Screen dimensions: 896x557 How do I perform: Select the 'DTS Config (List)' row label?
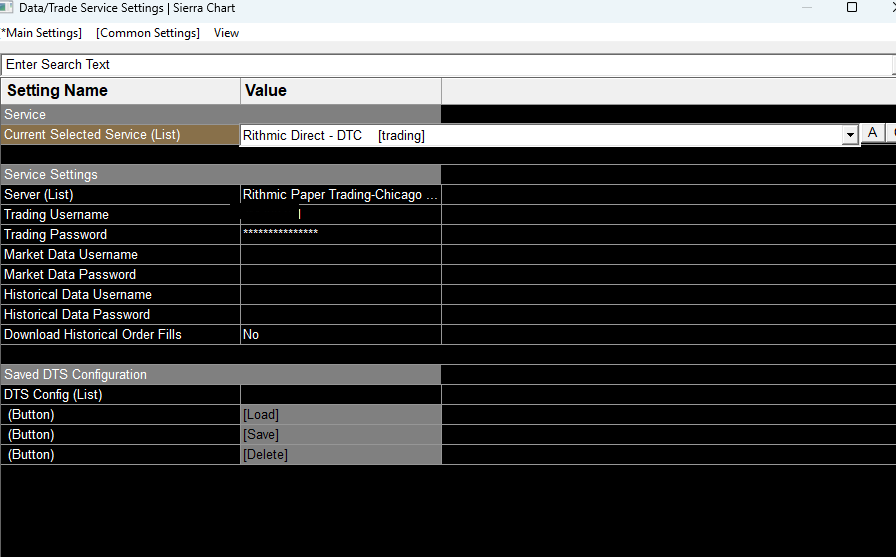tap(53, 395)
